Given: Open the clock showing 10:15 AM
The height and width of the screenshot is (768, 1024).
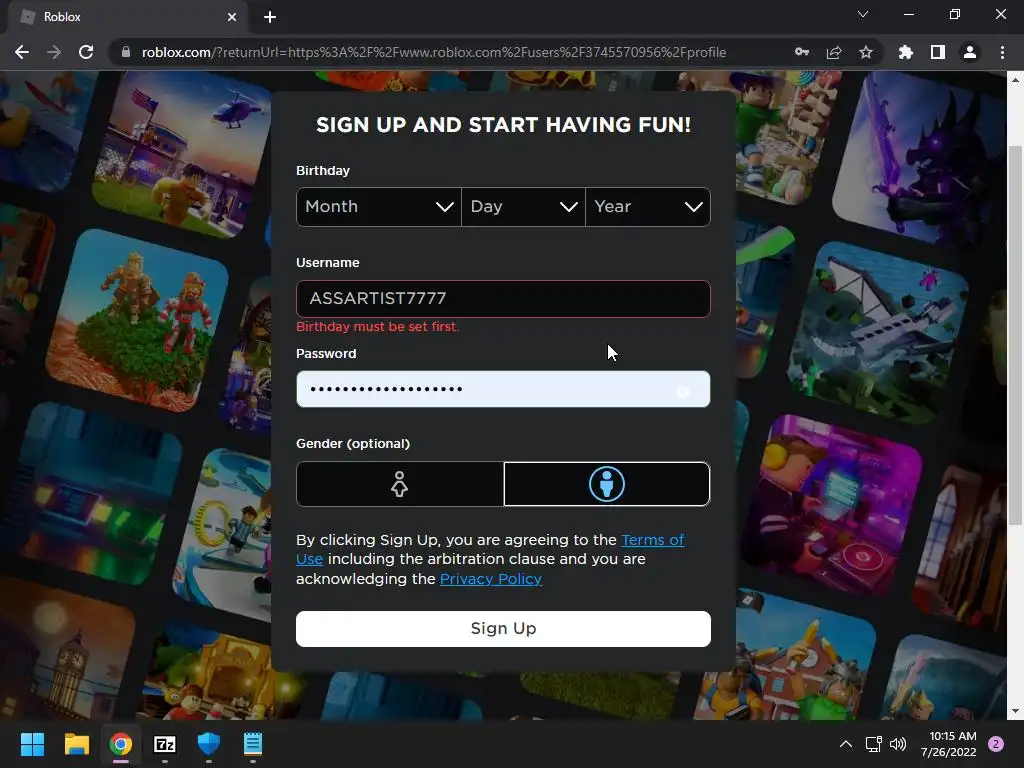Looking at the screenshot, I should click(x=949, y=744).
